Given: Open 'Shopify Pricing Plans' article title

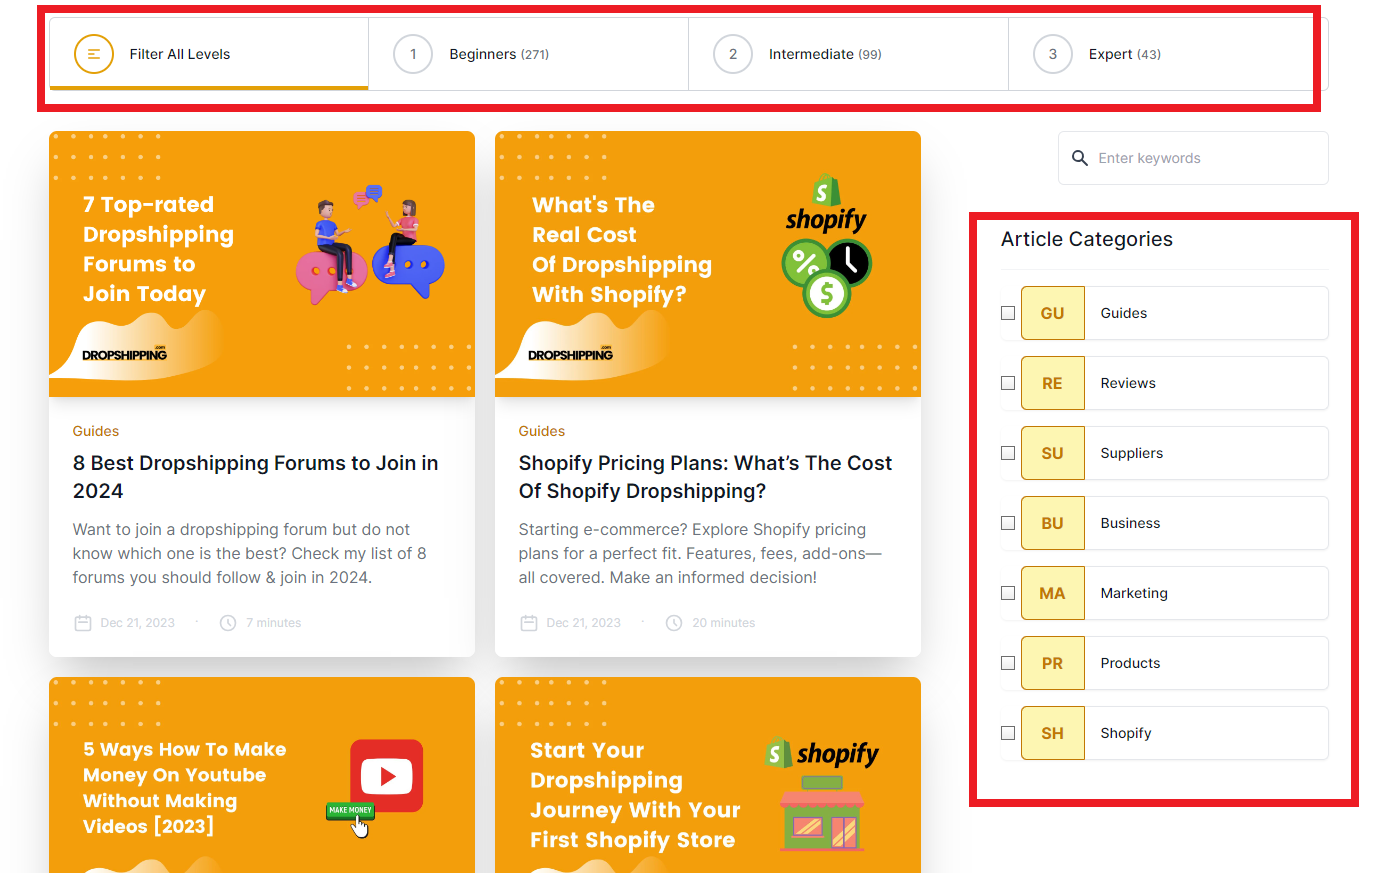Looking at the screenshot, I should tap(705, 477).
